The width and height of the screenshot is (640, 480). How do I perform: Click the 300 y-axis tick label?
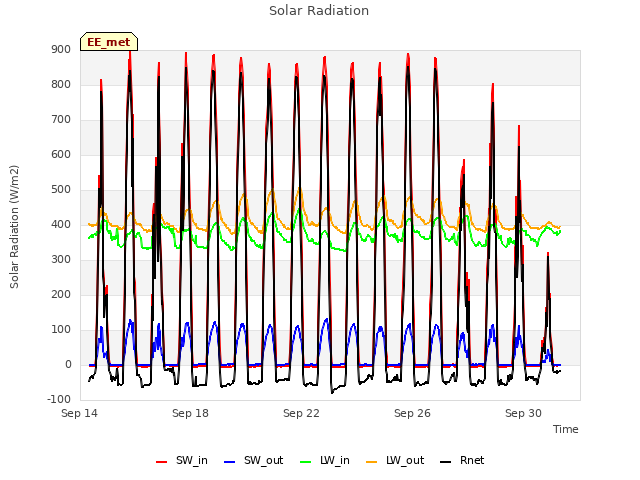click(61, 260)
